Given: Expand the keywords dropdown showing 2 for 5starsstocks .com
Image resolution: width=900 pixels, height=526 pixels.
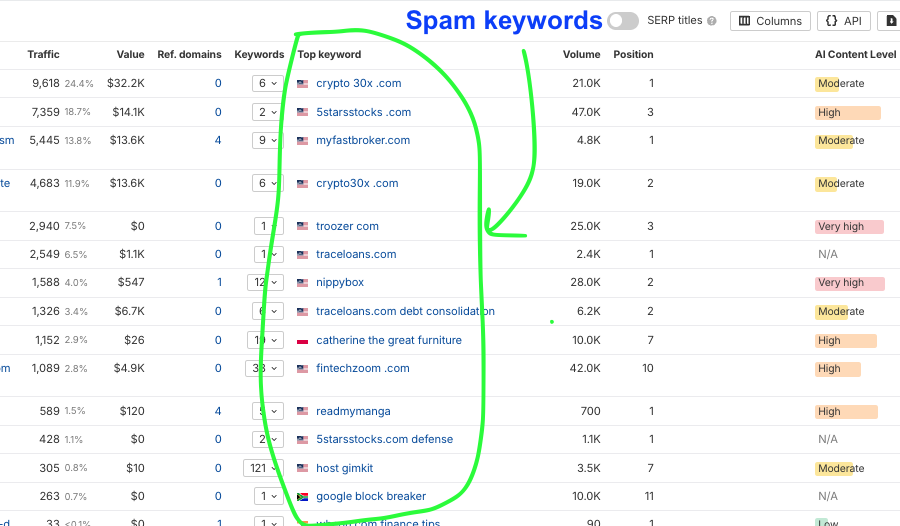Looking at the screenshot, I should tap(267, 113).
